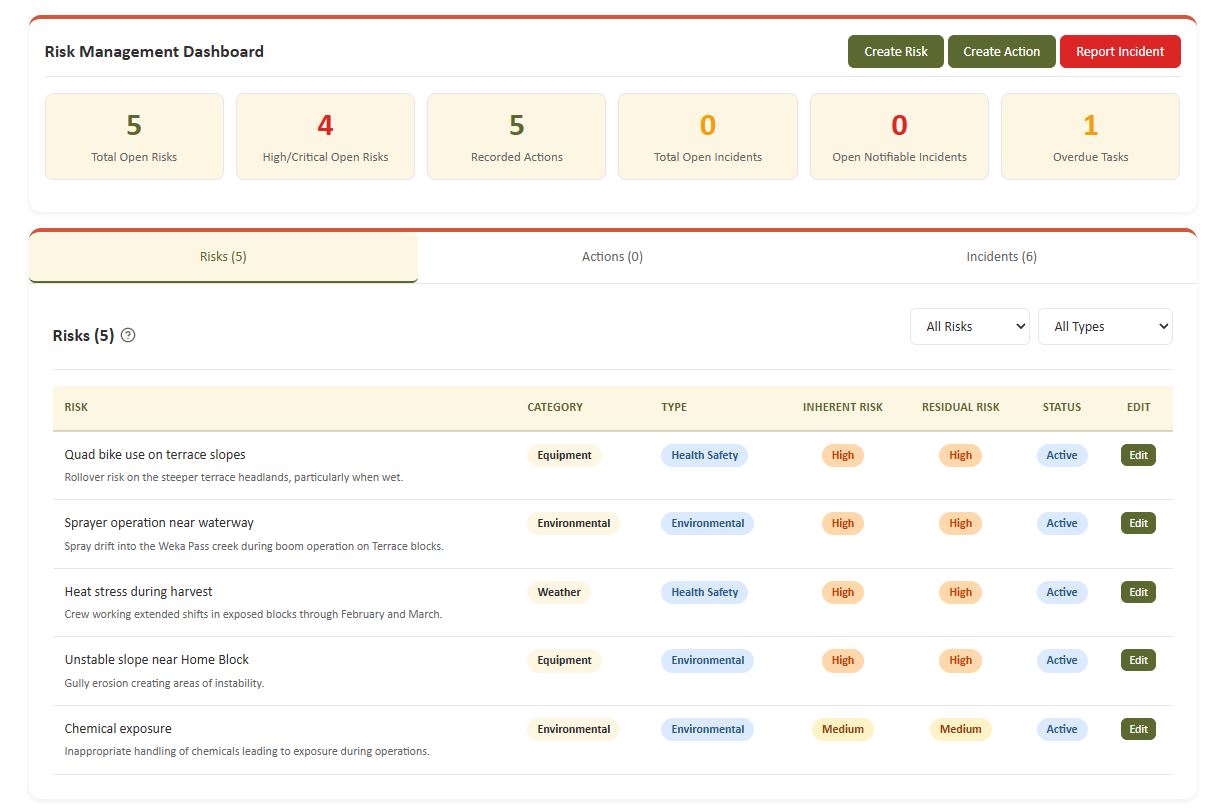This screenshot has width=1215, height=810.
Task: Click Environmental category tag on Chemical exposure row
Action: click(573, 729)
